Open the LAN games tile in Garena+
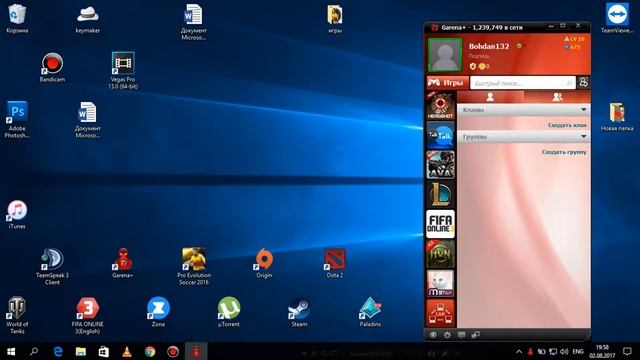Viewport: 640px width, 360px height. 440,313
